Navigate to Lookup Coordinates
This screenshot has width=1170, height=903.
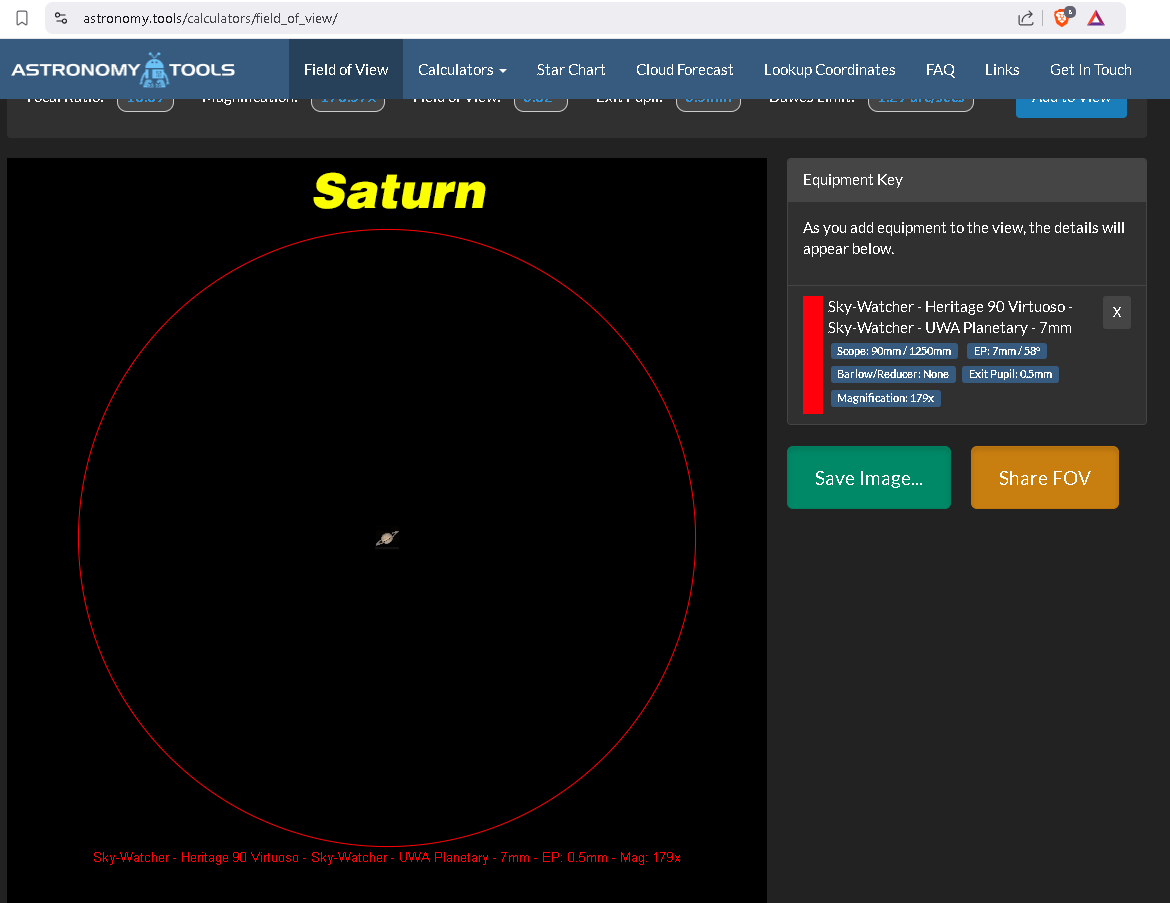point(829,70)
